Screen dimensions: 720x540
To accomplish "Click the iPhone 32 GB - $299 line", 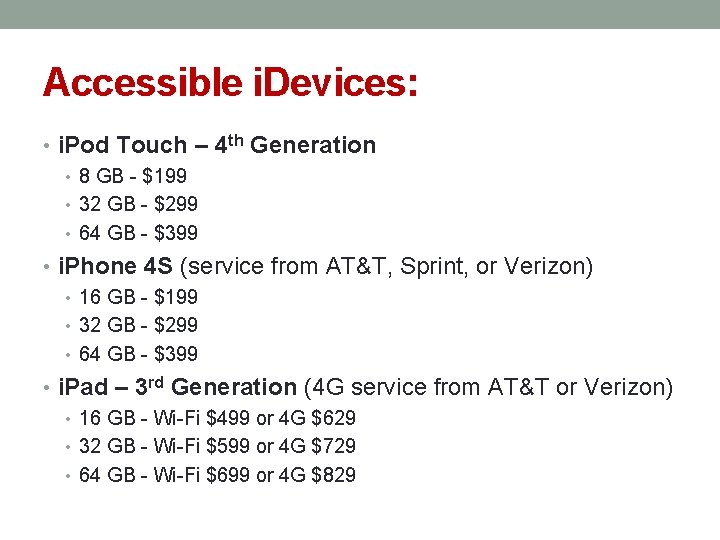I will pyautogui.click(x=138, y=325).
